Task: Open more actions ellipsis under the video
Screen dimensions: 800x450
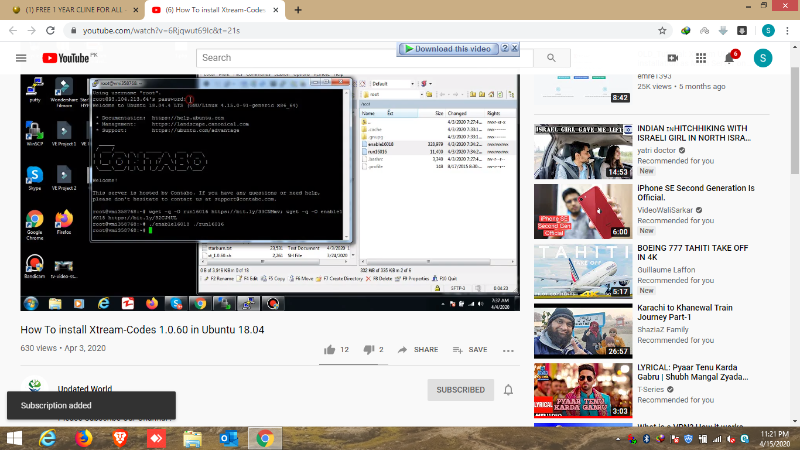Action: pyautogui.click(x=508, y=351)
